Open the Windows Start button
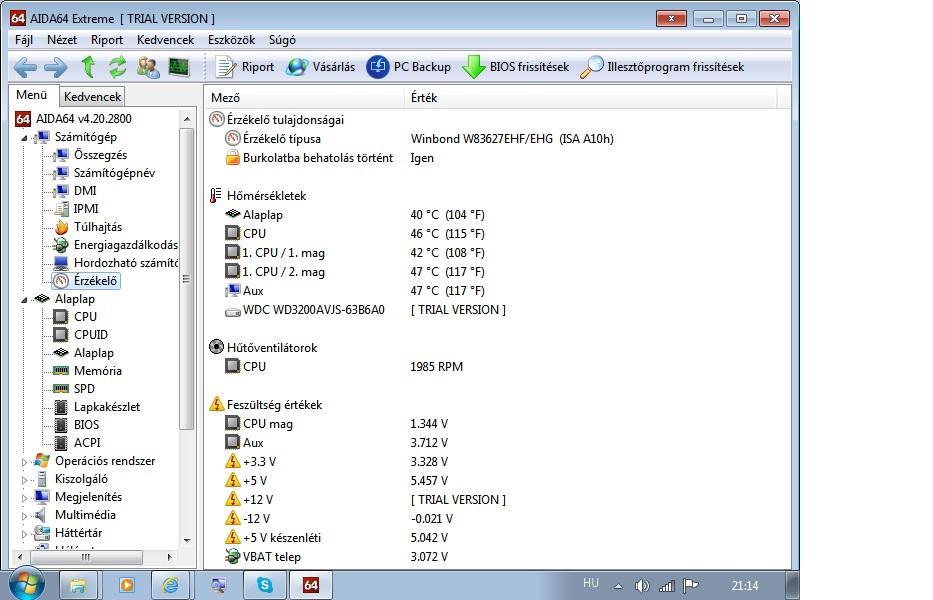Viewport: 933px width, 600px height. pos(26,585)
